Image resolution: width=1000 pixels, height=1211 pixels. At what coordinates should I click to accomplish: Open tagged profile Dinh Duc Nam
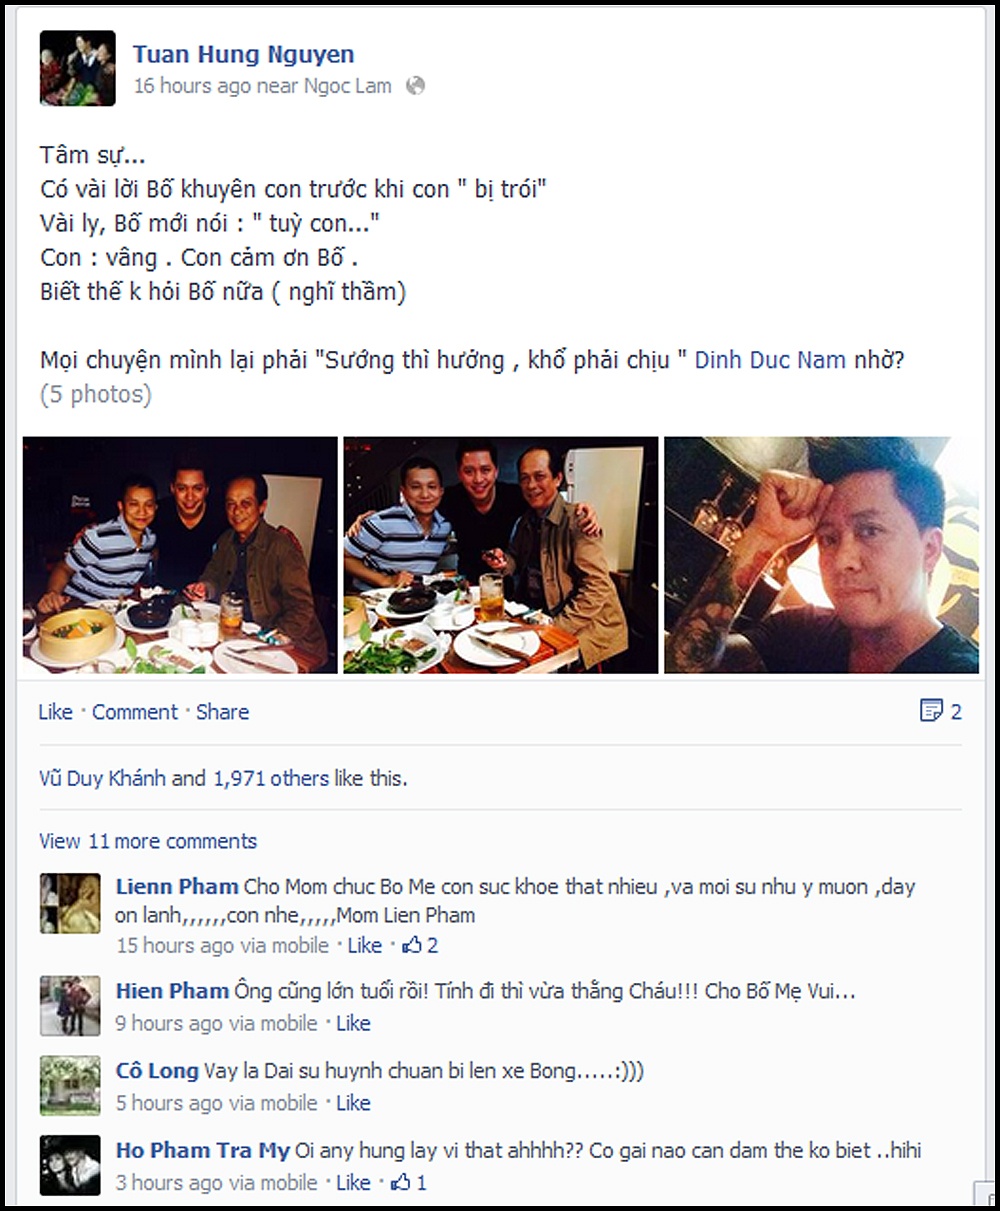coord(770,360)
